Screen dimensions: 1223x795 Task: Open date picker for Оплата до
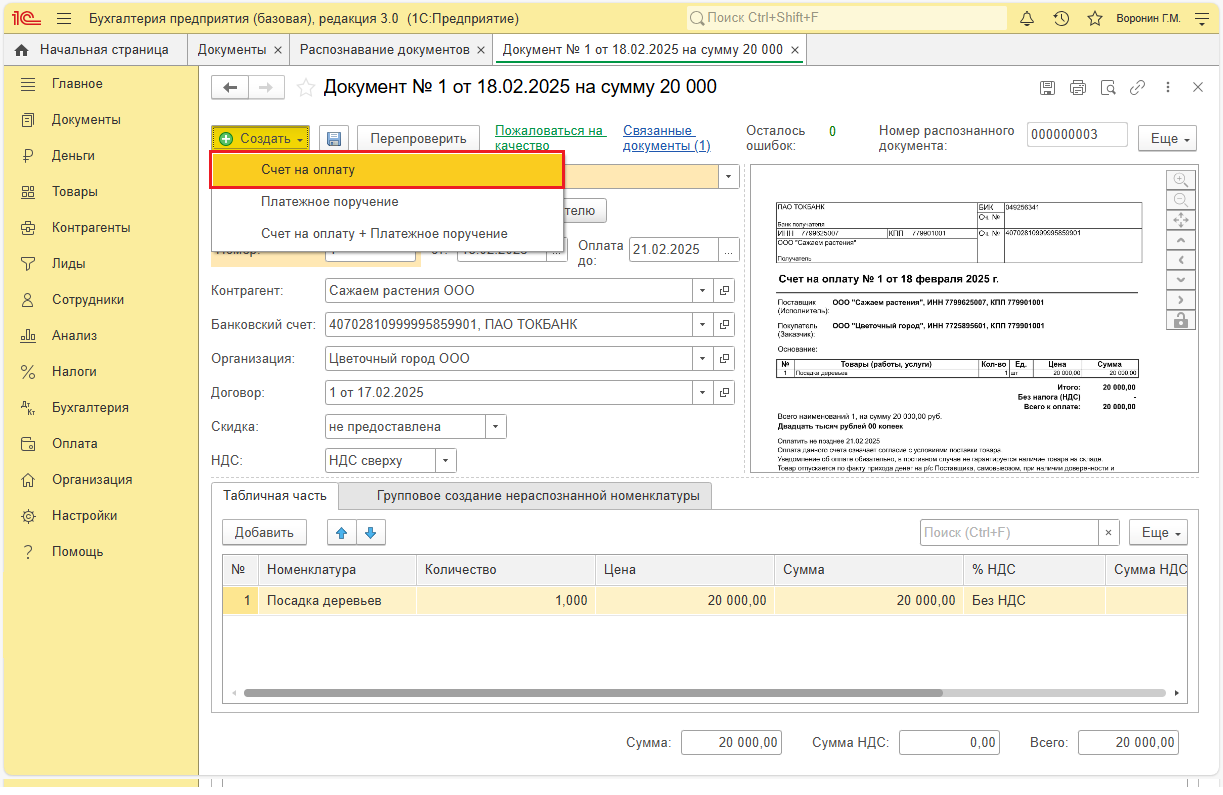click(728, 250)
